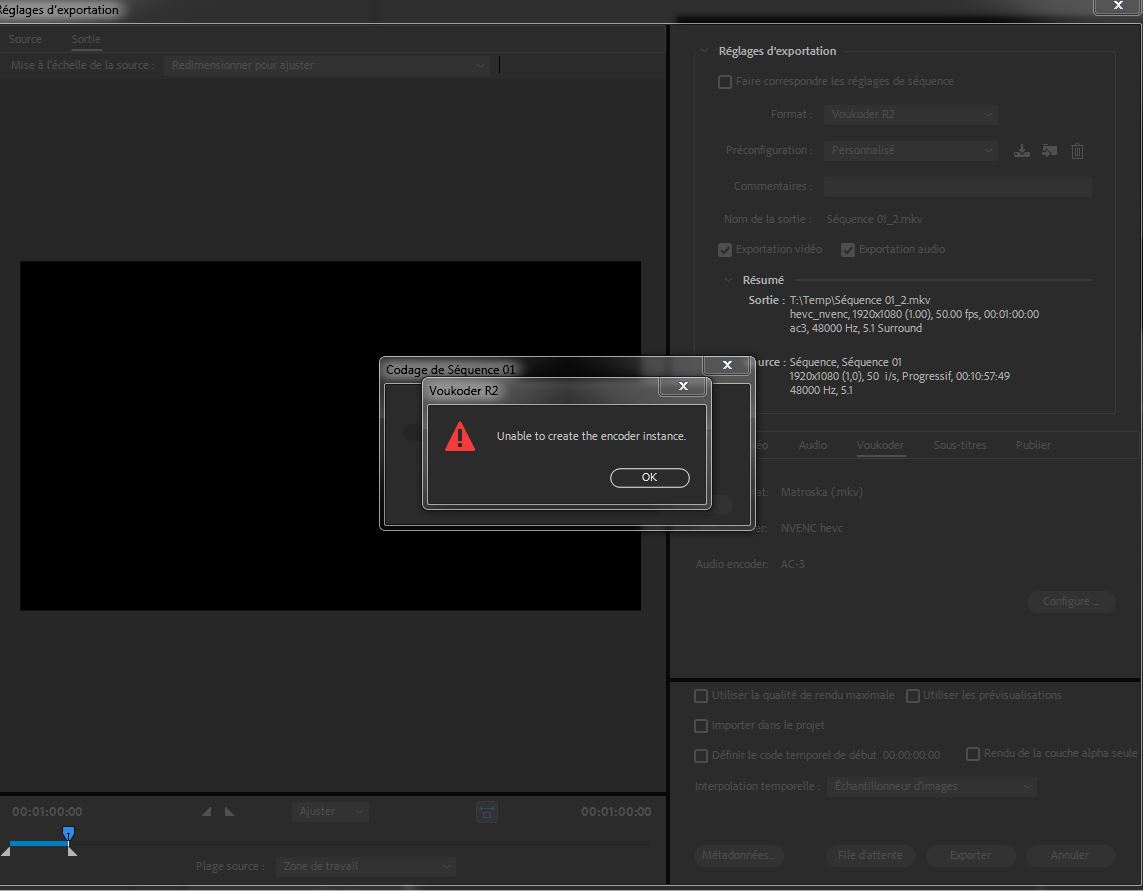
Task: Close the Codage de Séquence 01 window
Action: (727, 366)
